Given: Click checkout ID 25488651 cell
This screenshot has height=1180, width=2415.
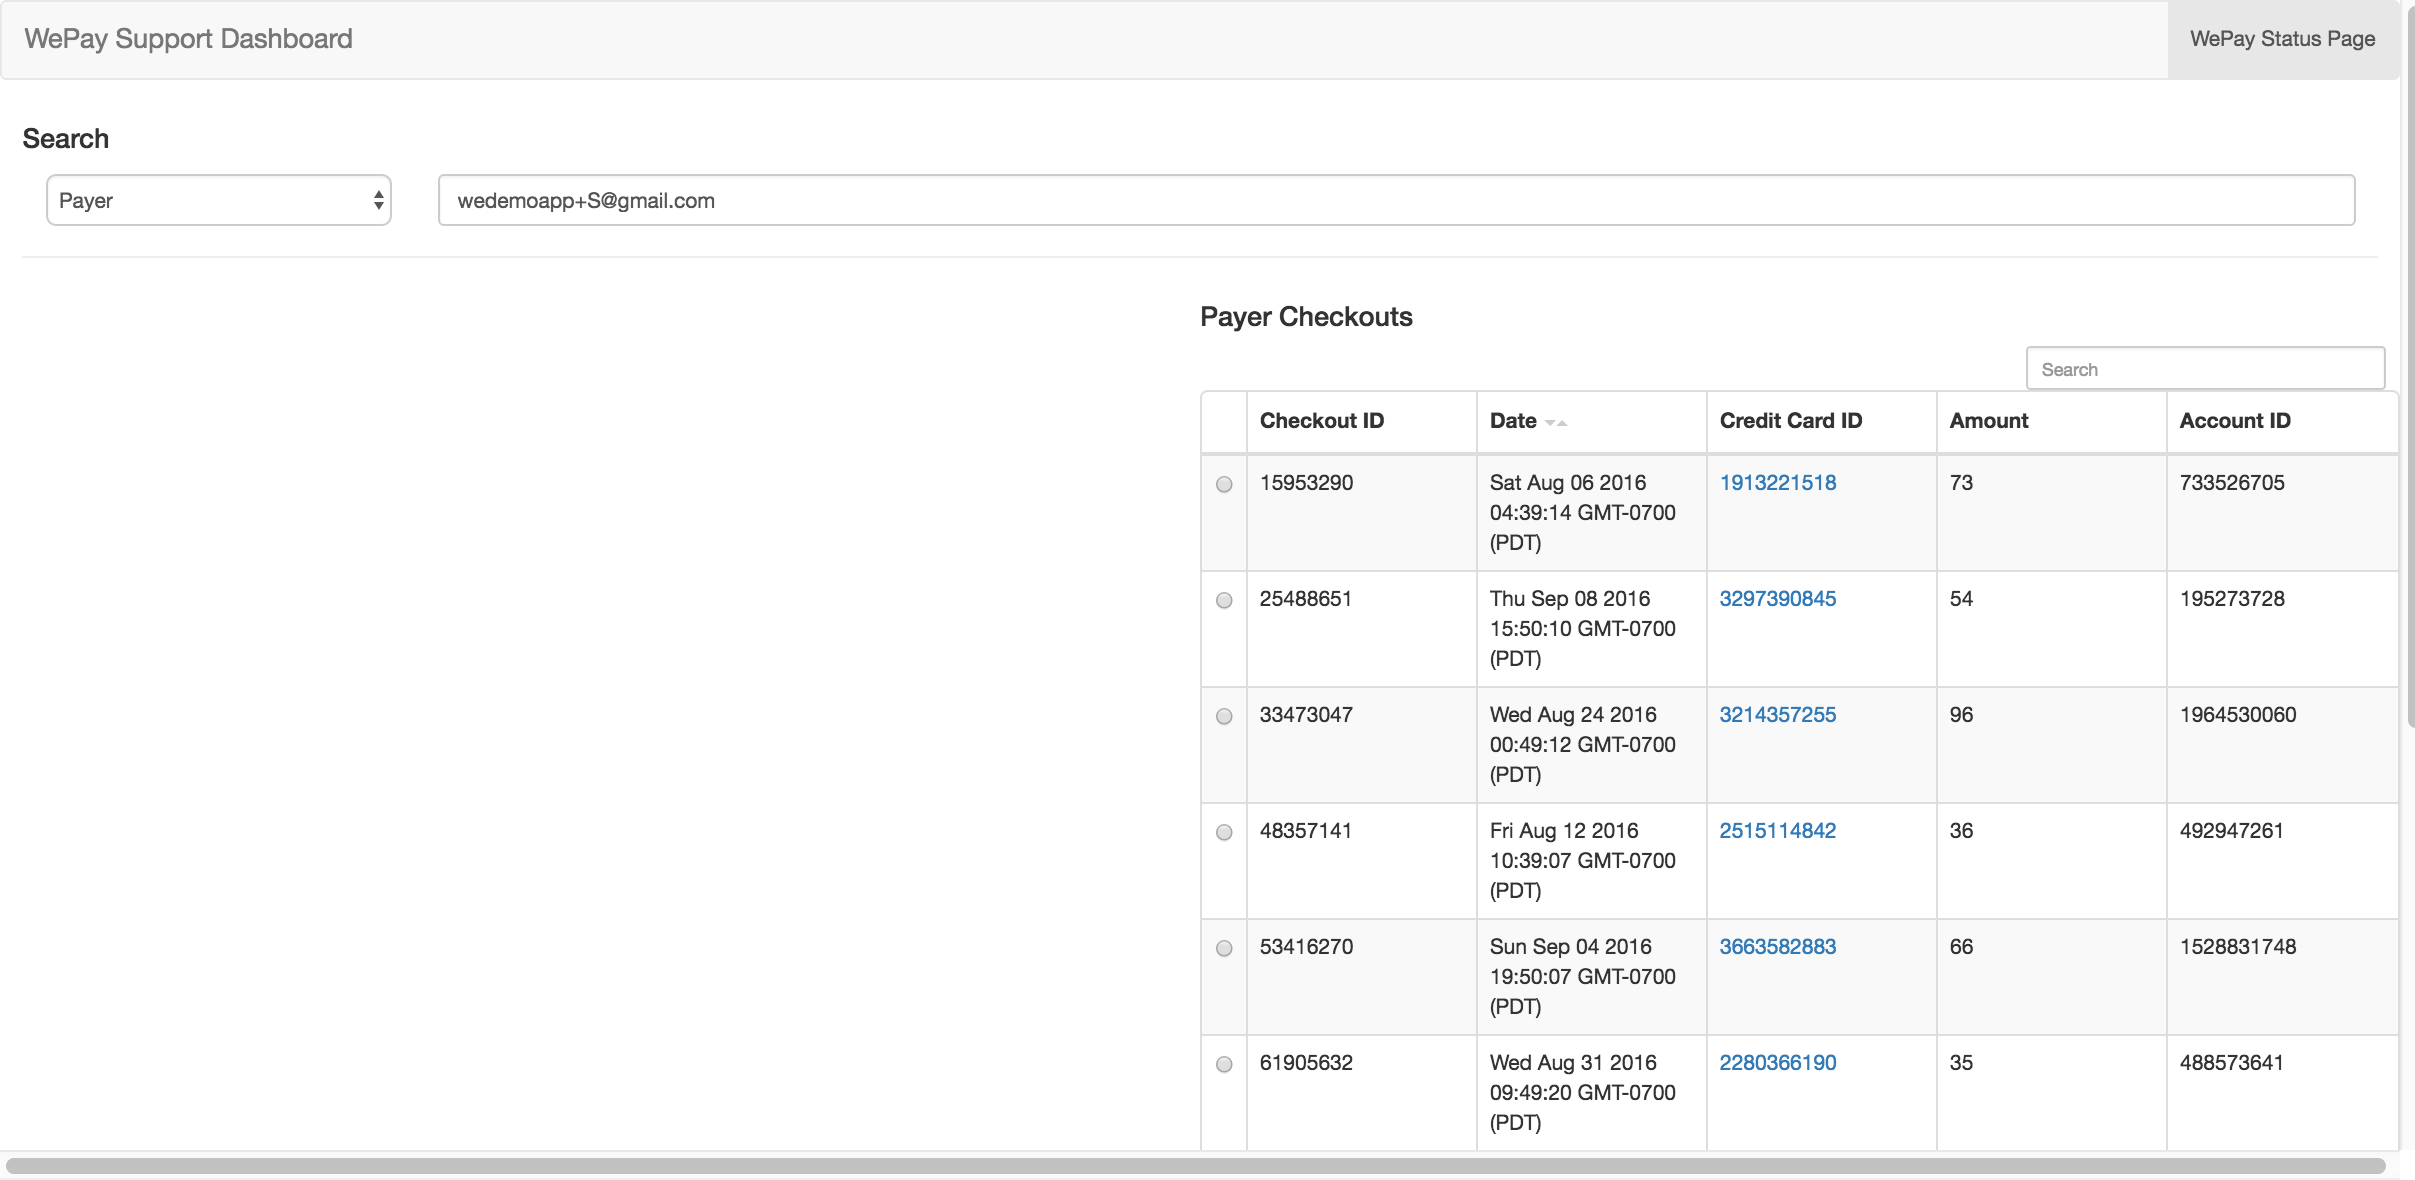Looking at the screenshot, I should (x=1361, y=629).
